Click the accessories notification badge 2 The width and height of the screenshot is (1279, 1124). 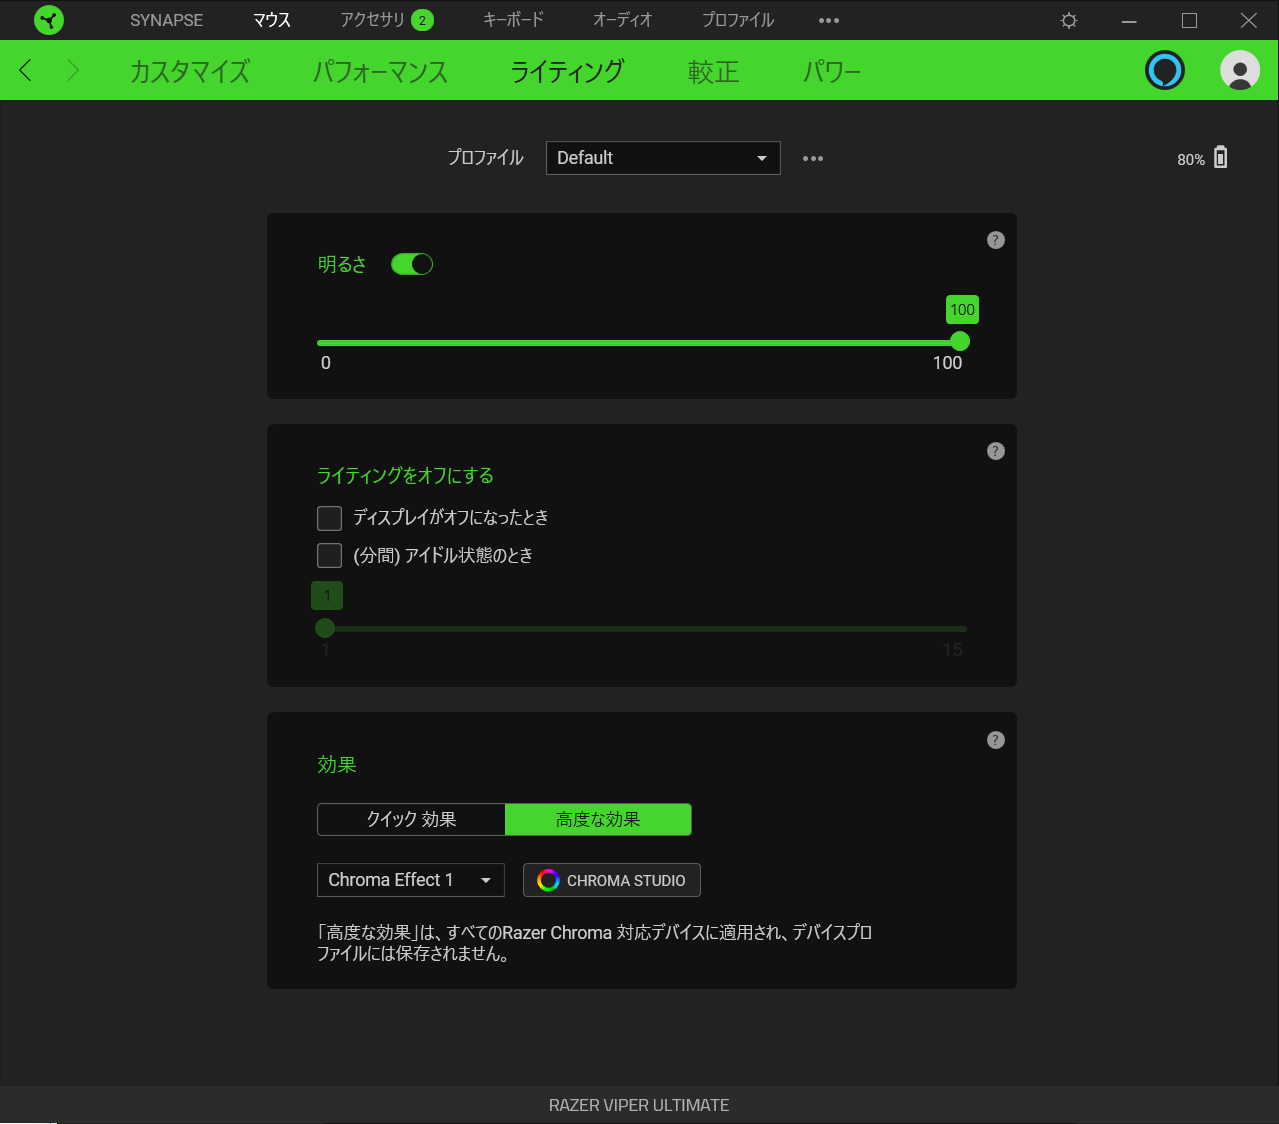[422, 20]
